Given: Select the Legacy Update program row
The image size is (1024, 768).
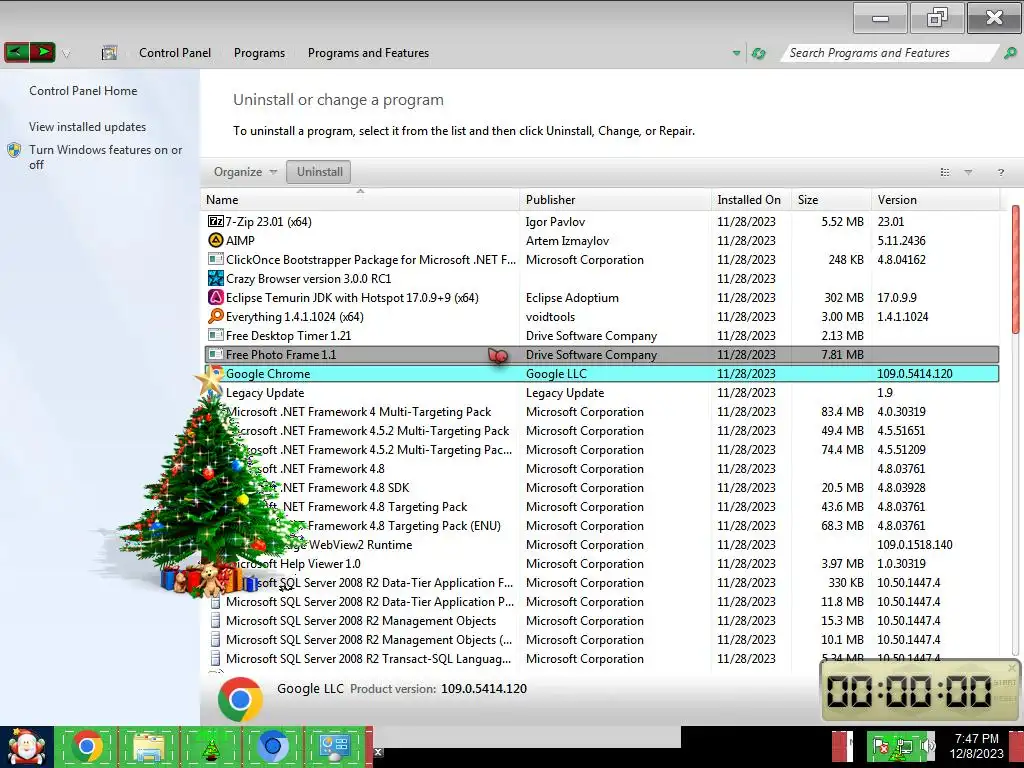Looking at the screenshot, I should tap(601, 392).
